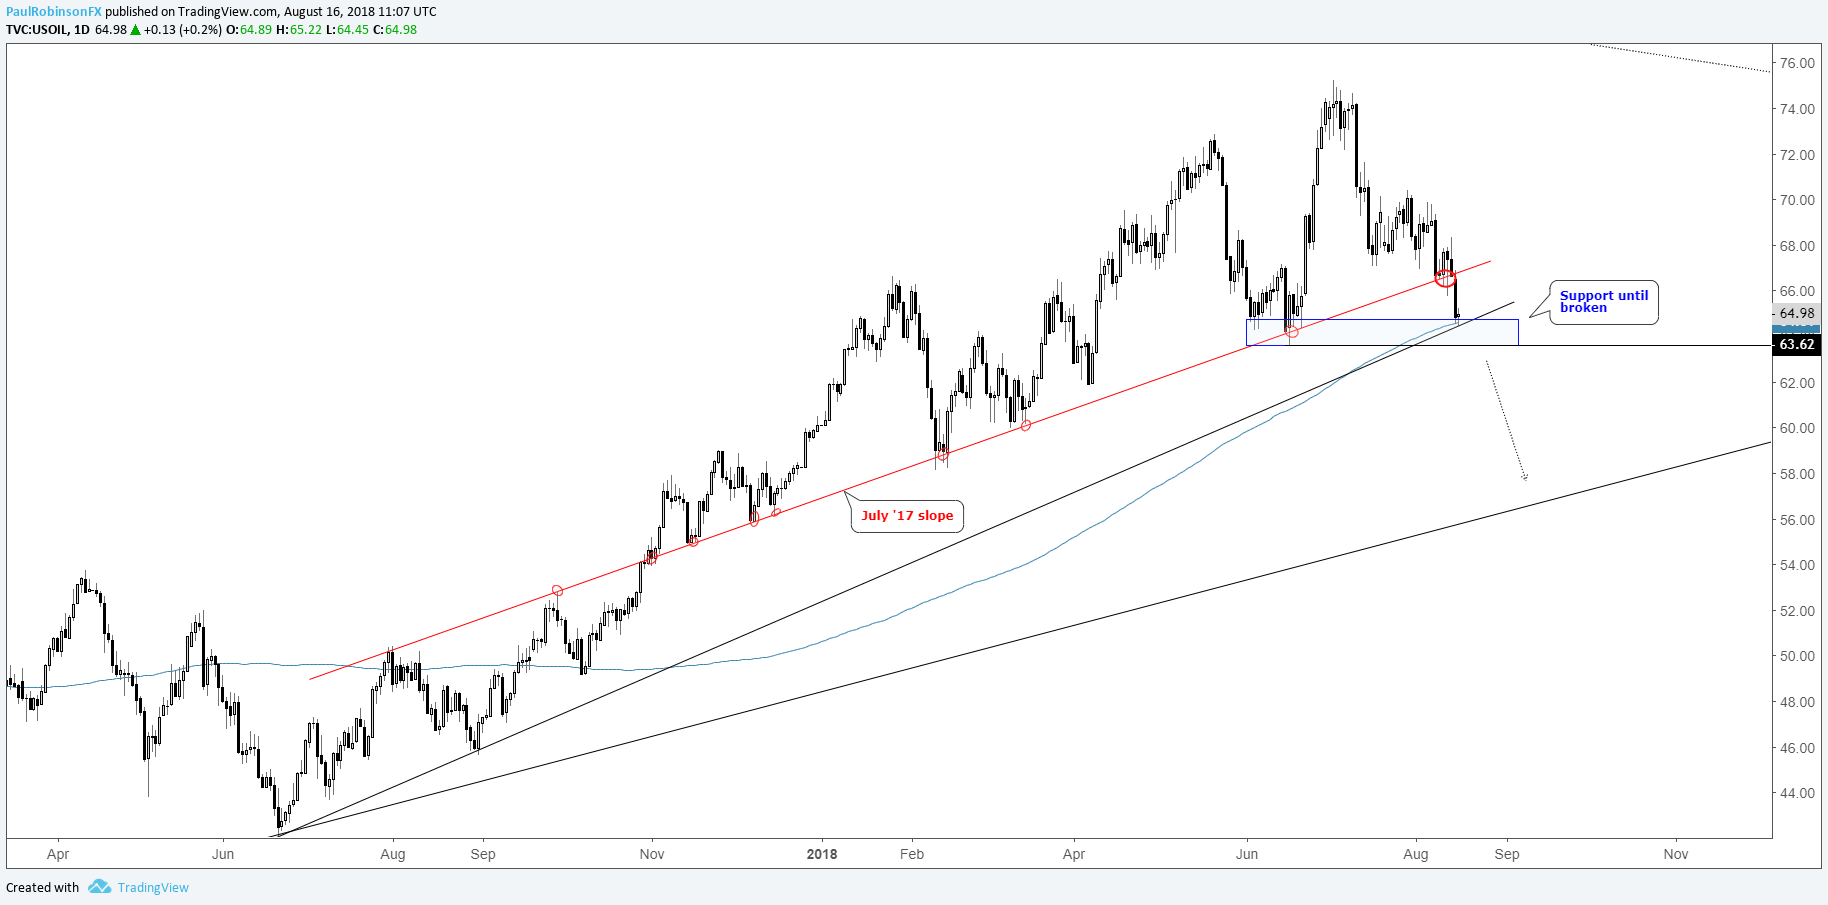The image size is (1828, 905).
Task: Click the close value C:64.98 in header
Action: click(x=395, y=30)
